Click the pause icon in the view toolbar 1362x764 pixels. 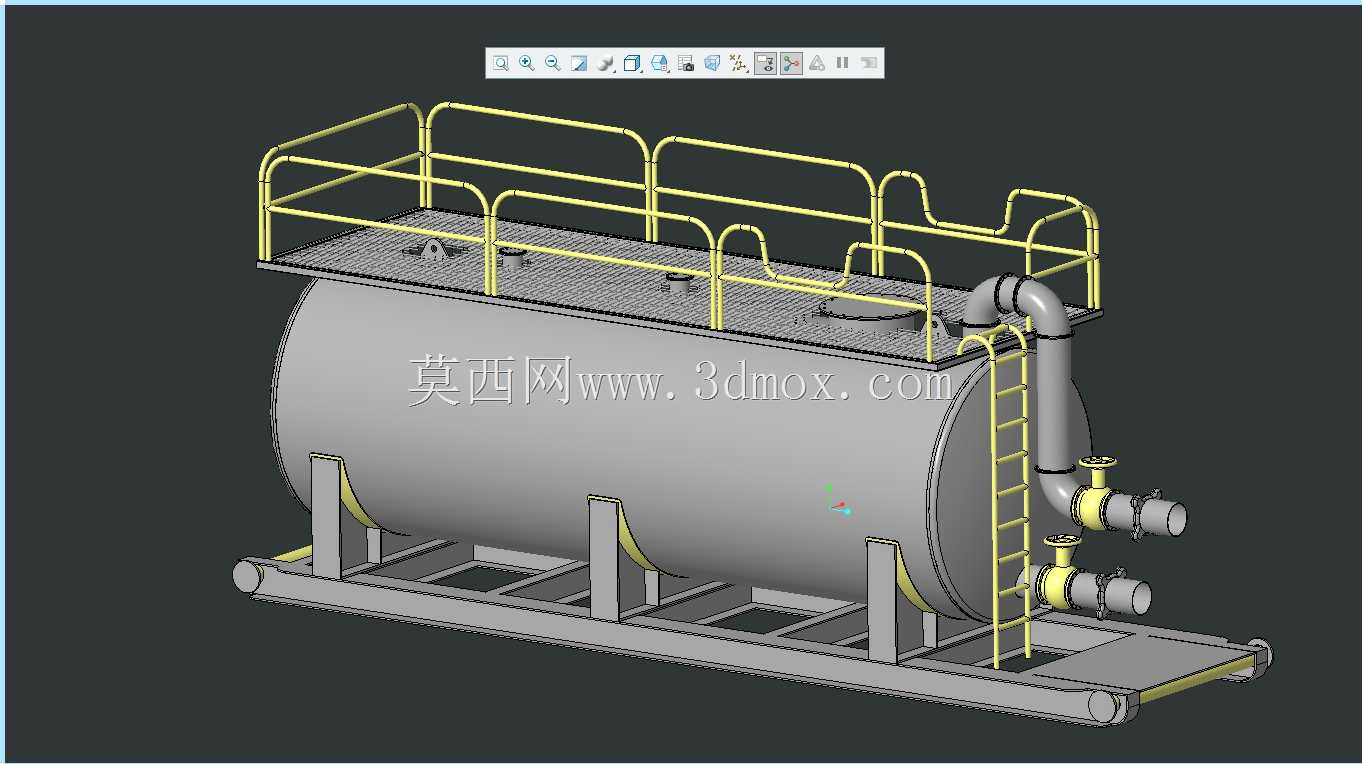coord(843,63)
